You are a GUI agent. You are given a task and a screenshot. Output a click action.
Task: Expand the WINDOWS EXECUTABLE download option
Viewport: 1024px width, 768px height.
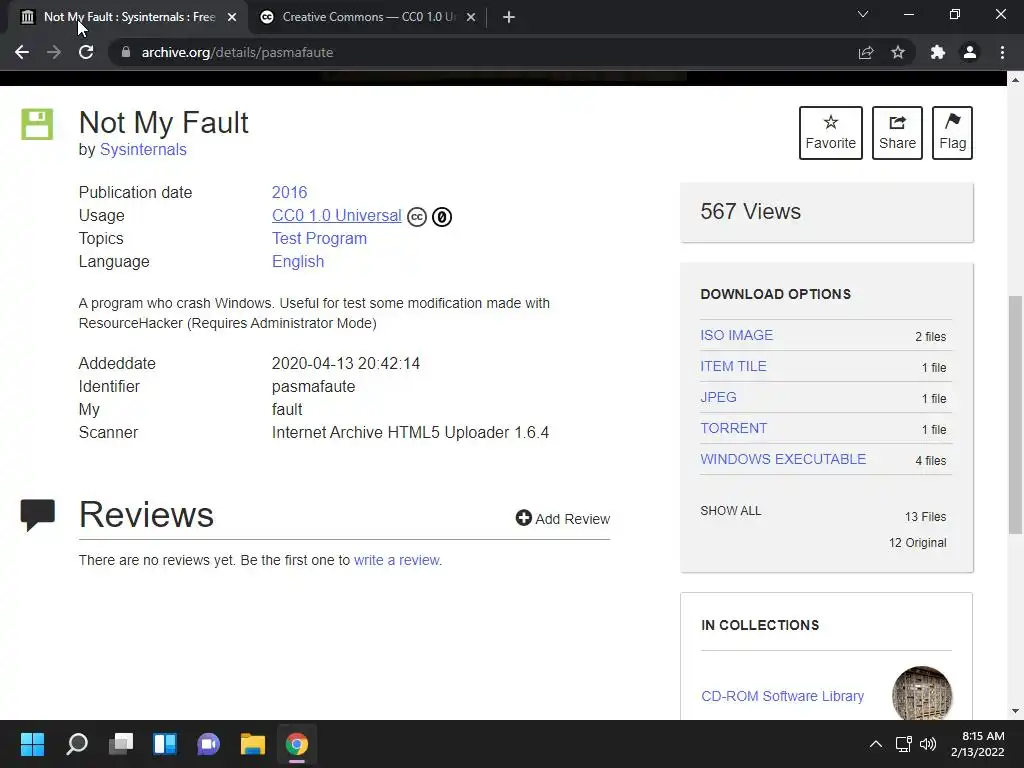783,459
